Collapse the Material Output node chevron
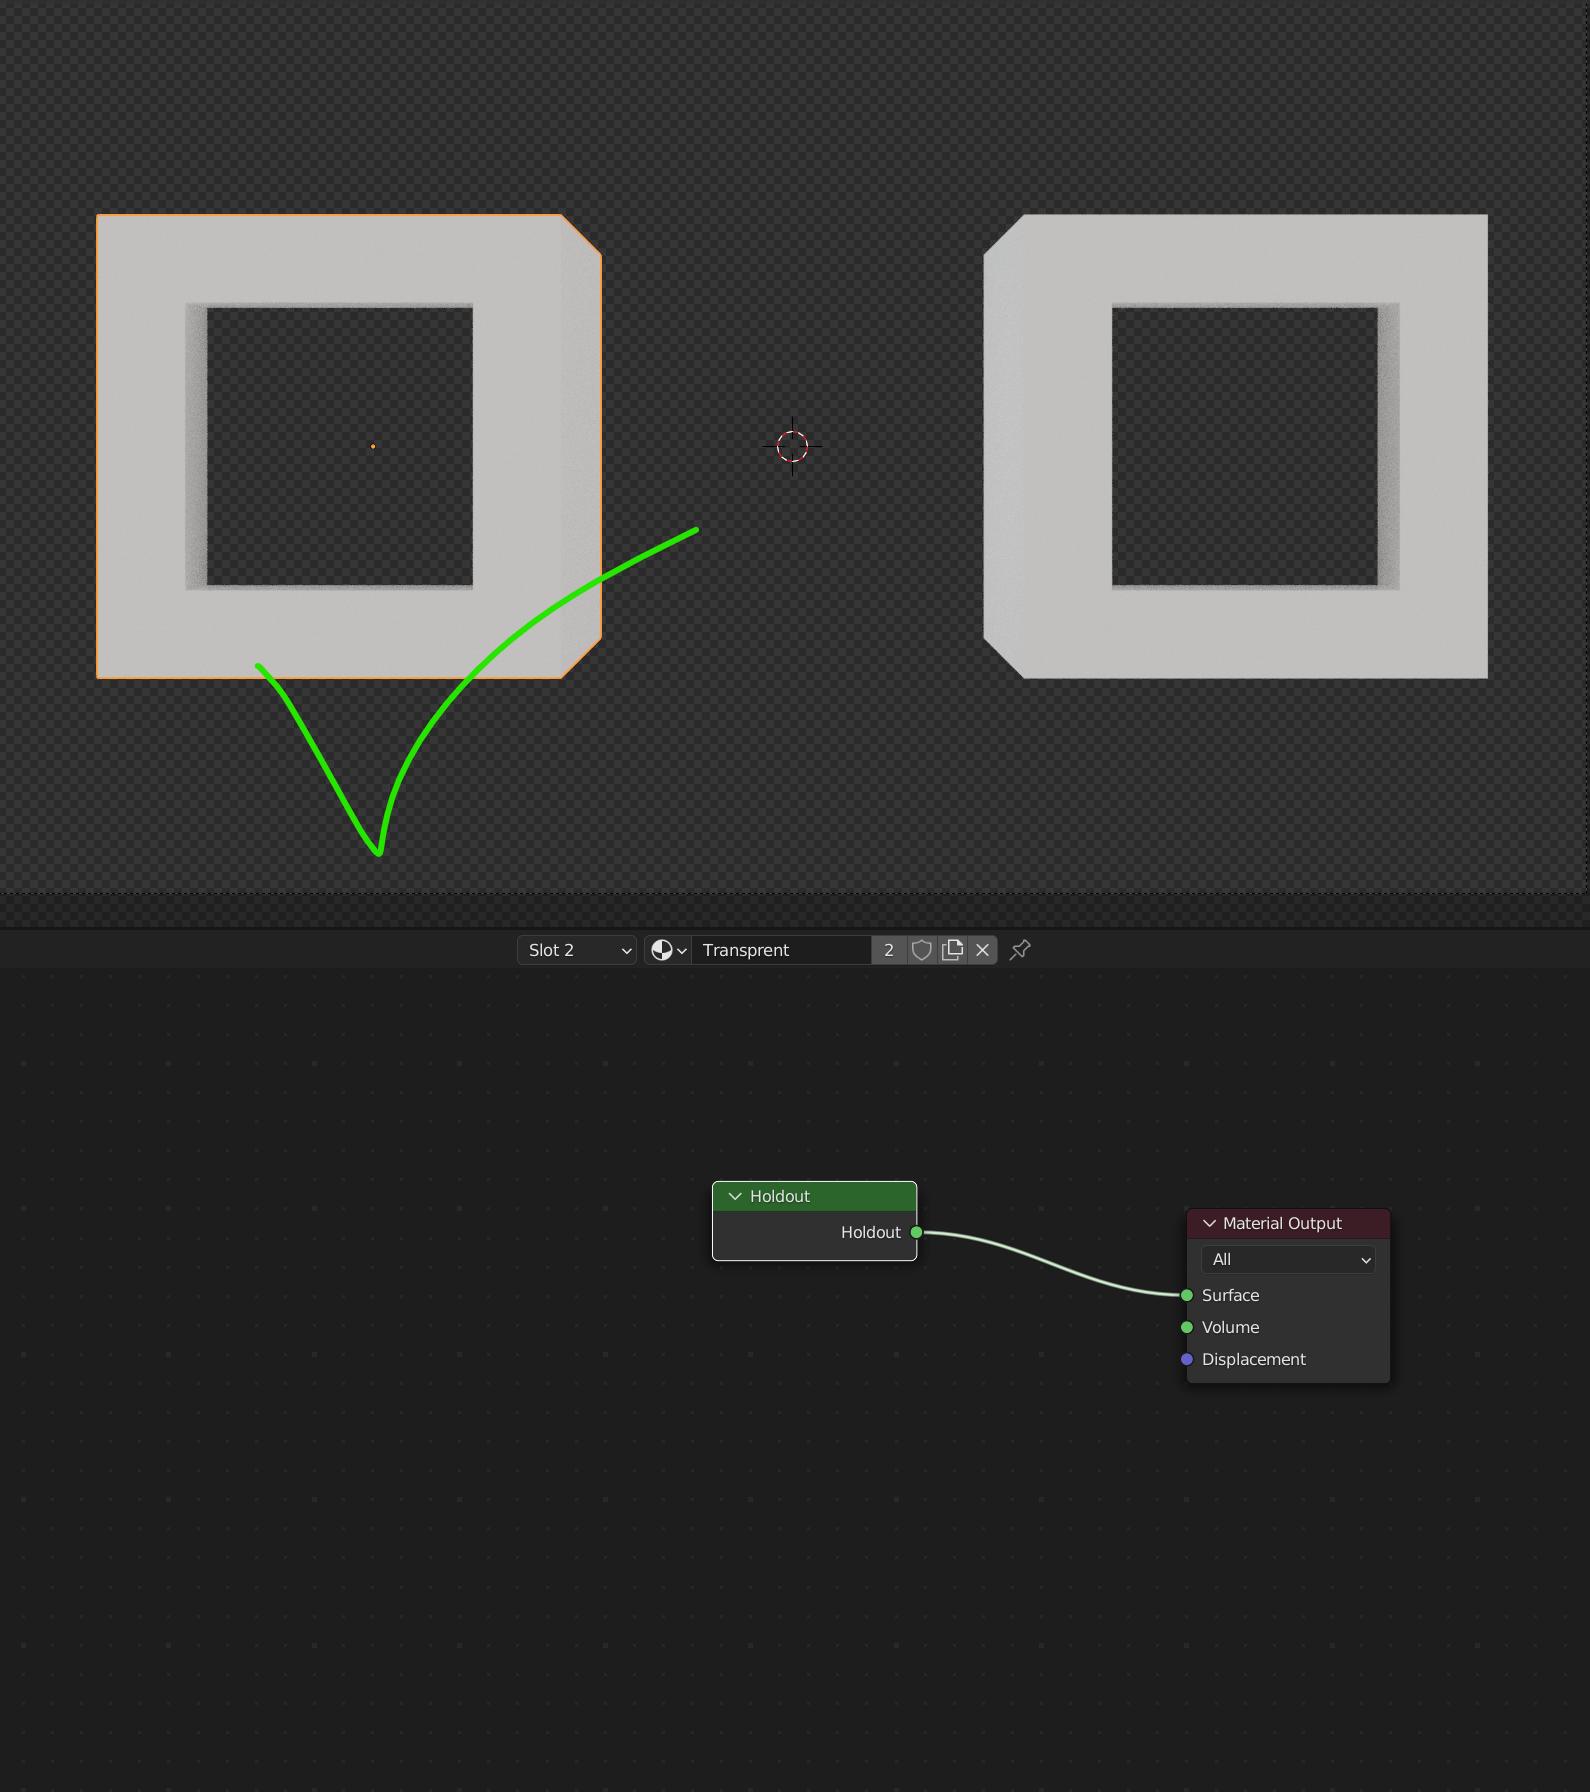Viewport: 1590px width, 1792px height. pyautogui.click(x=1209, y=1223)
